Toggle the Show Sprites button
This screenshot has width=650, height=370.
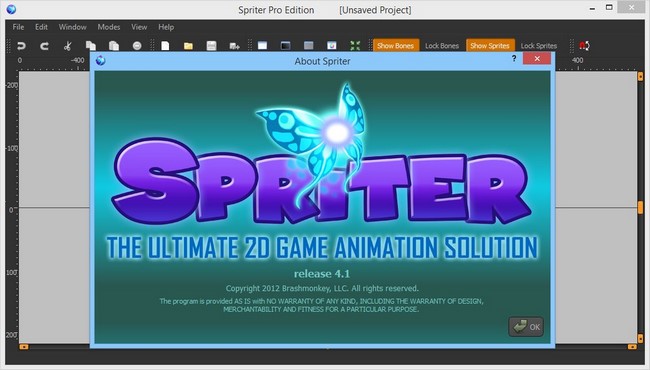tap(490, 46)
